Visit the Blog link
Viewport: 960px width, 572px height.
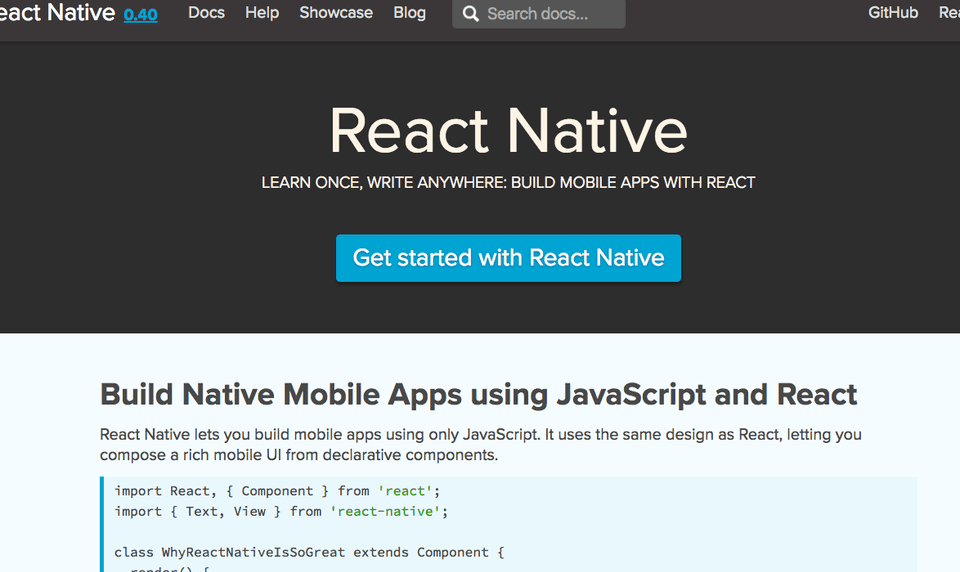pos(410,12)
